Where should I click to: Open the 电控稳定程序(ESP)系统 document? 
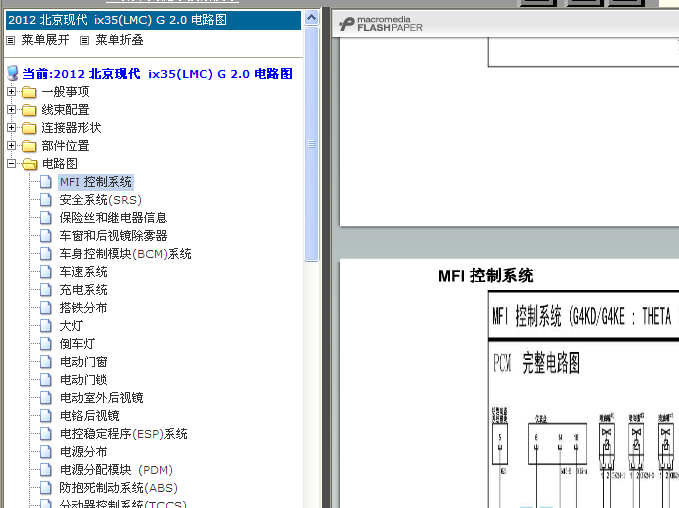(124, 434)
